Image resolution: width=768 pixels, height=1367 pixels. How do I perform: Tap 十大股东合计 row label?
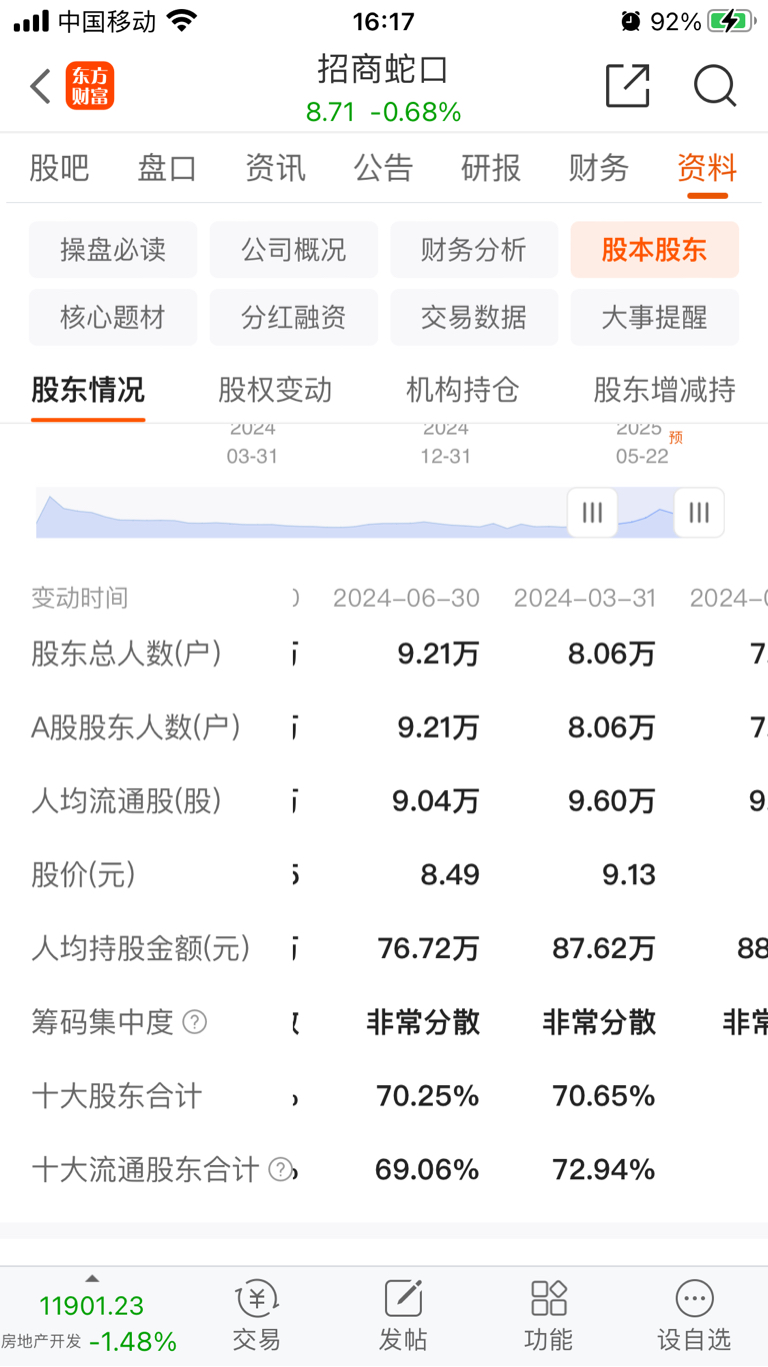[117, 1096]
